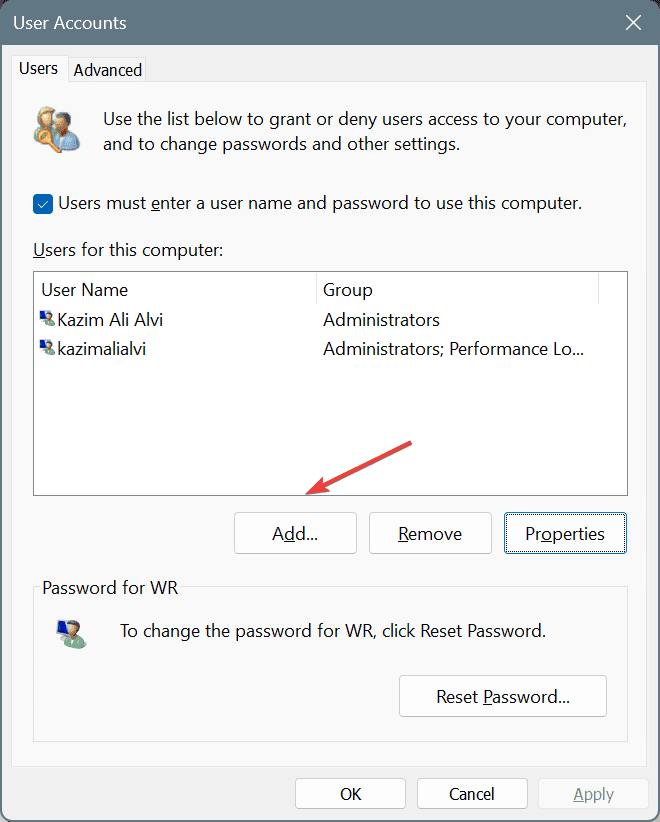Open Properties for selected user
Image resolution: width=660 pixels, height=822 pixels.
pos(565,533)
